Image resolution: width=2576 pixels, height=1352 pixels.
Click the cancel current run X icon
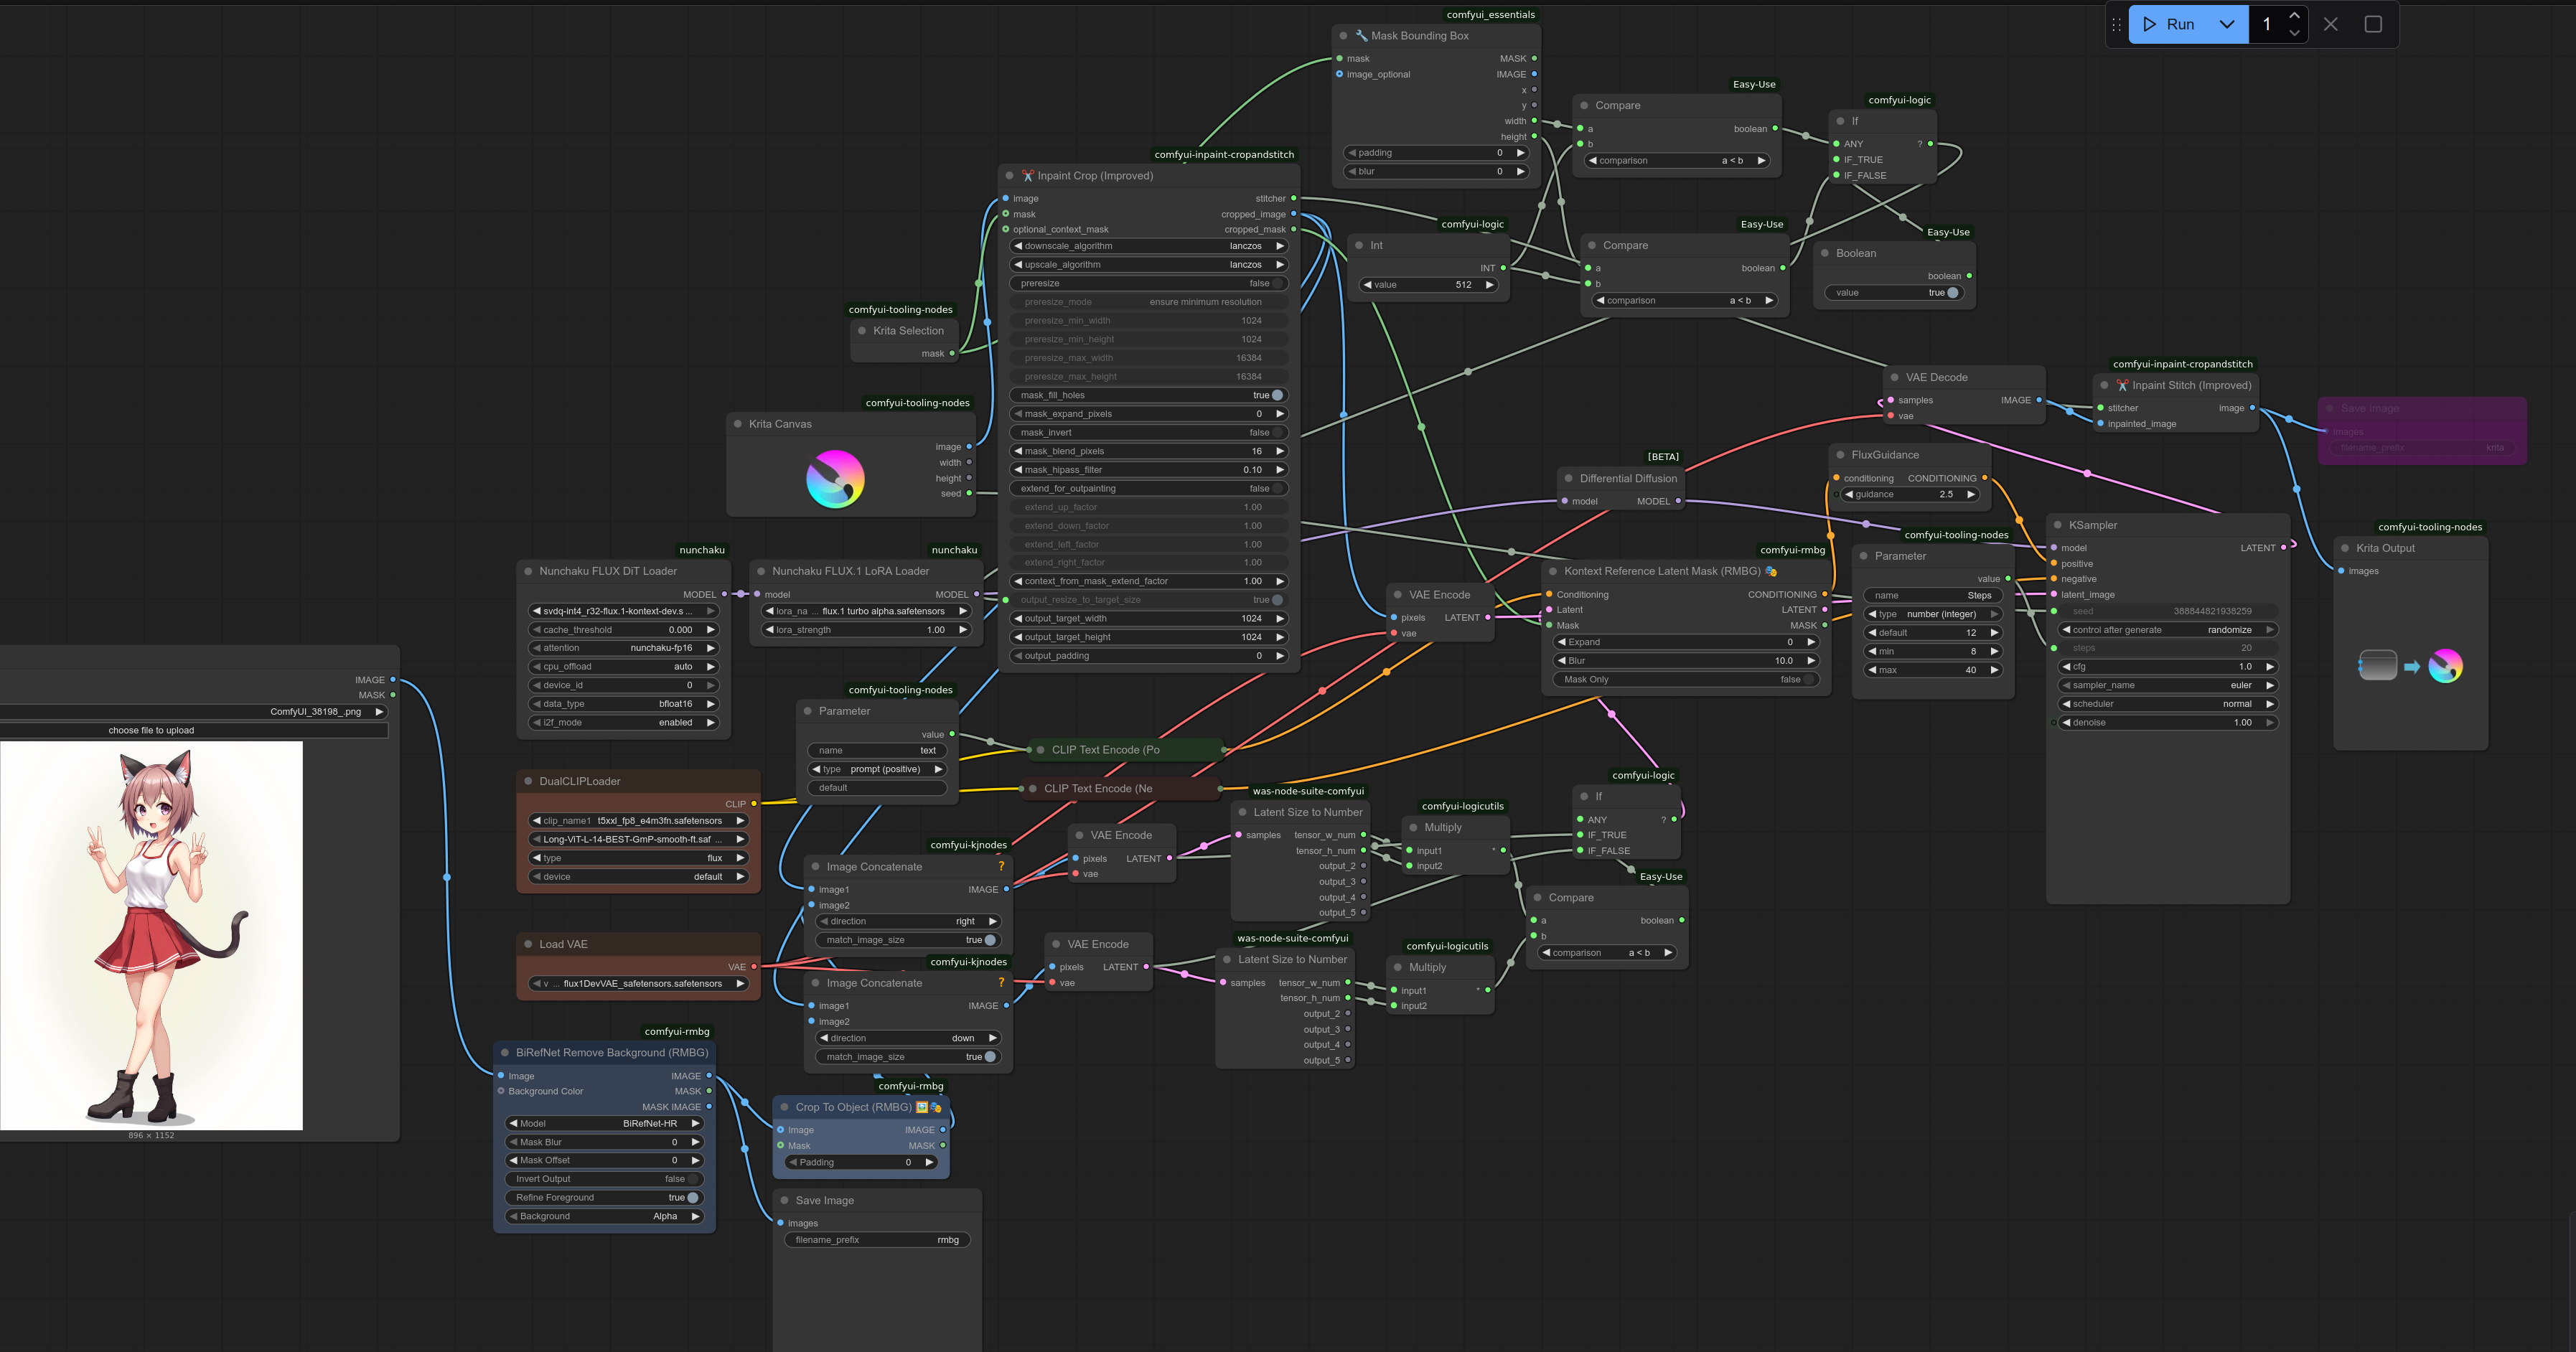pos(2331,25)
